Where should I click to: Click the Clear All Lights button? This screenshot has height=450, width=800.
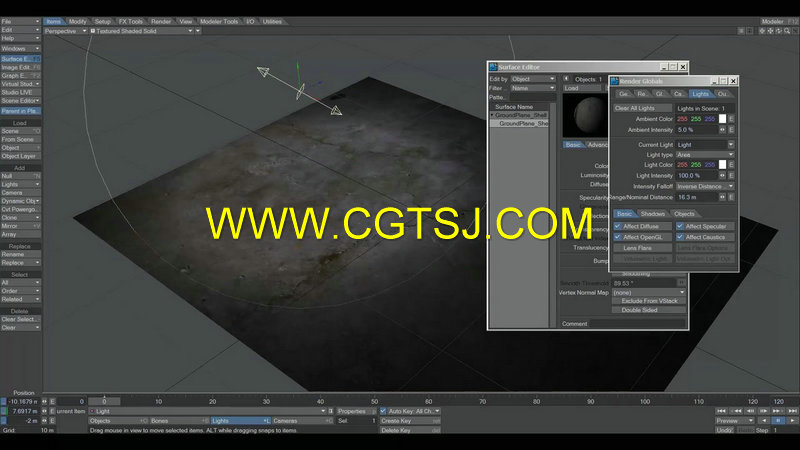tap(643, 108)
